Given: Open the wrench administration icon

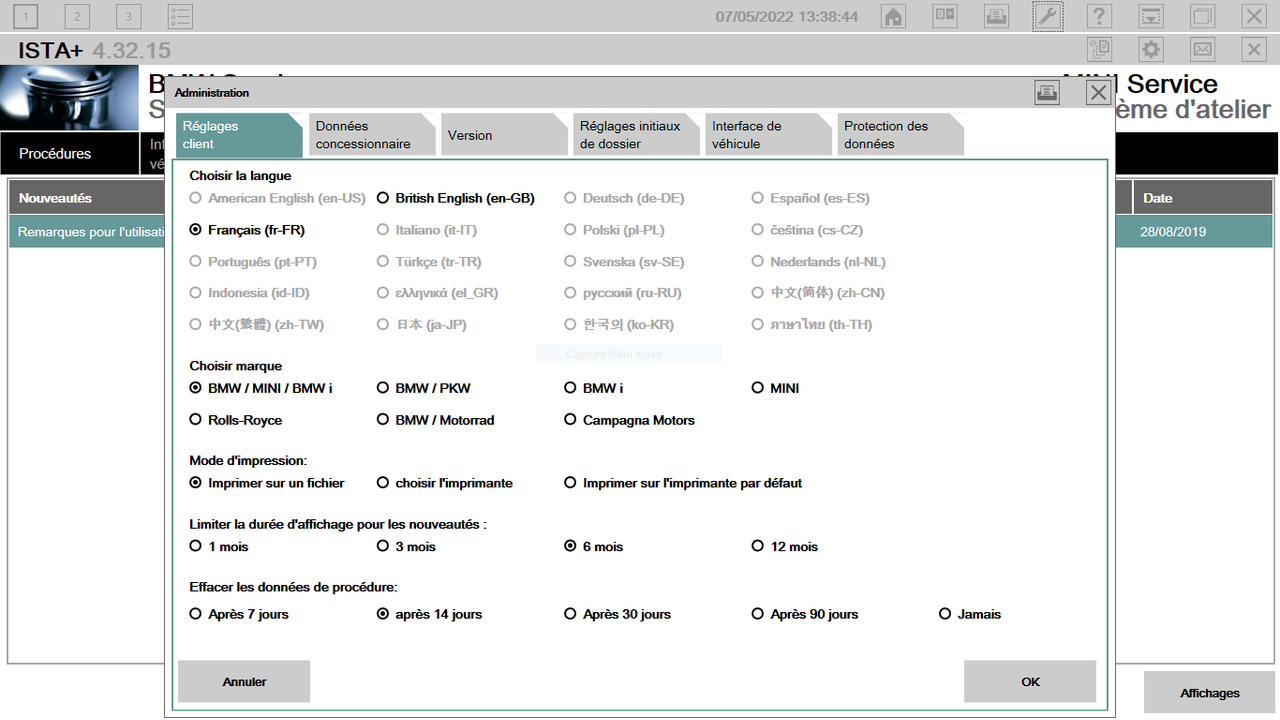Looking at the screenshot, I should click(x=1048, y=16).
